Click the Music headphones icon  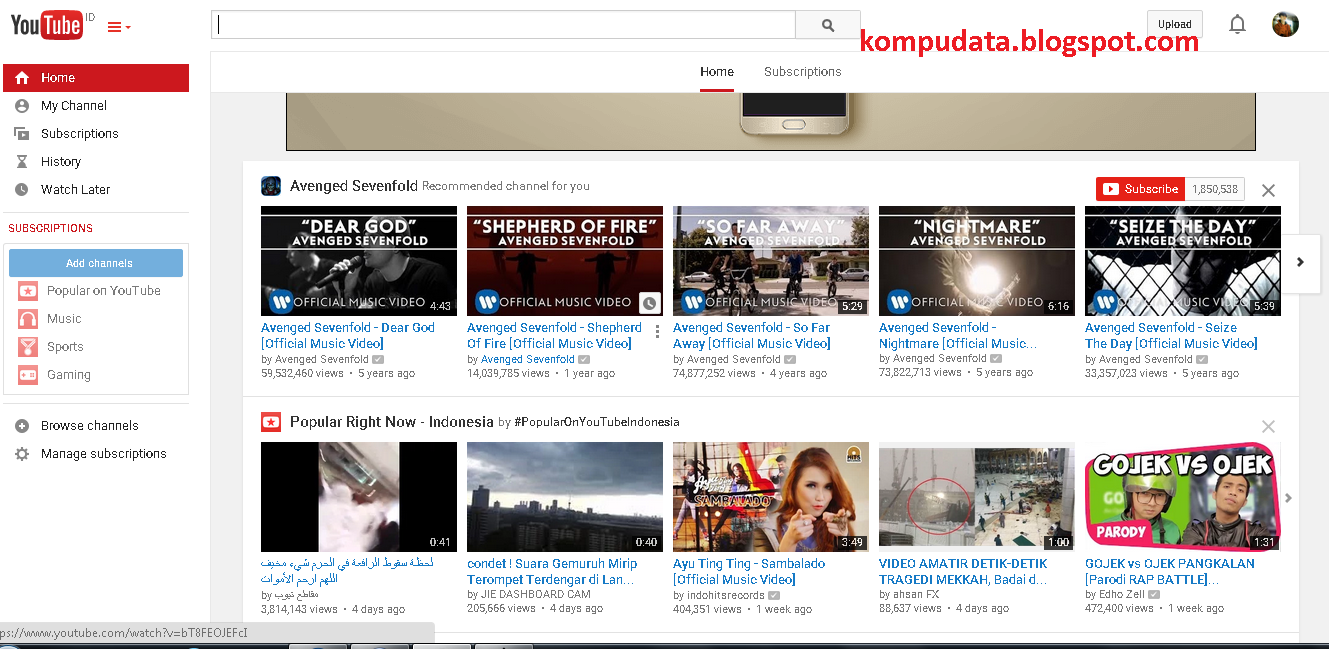(28, 319)
